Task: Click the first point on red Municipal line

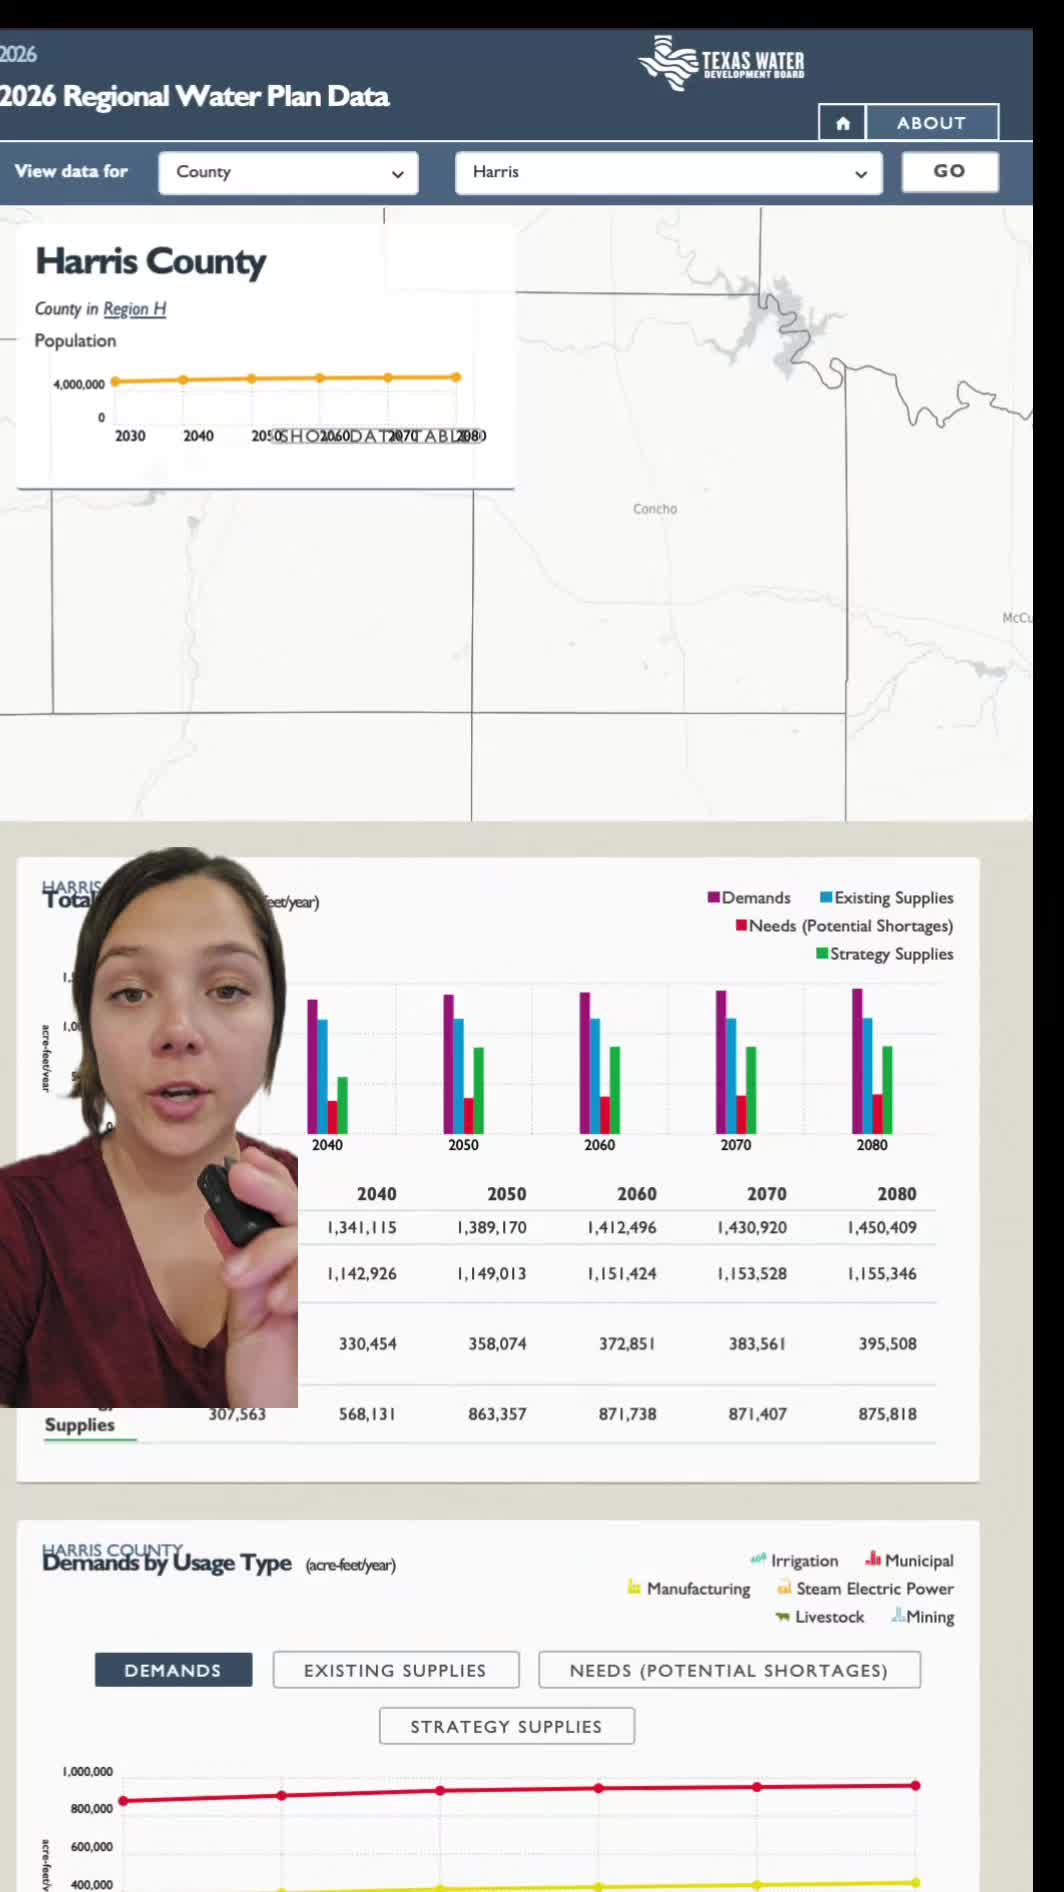Action: pos(123,1801)
